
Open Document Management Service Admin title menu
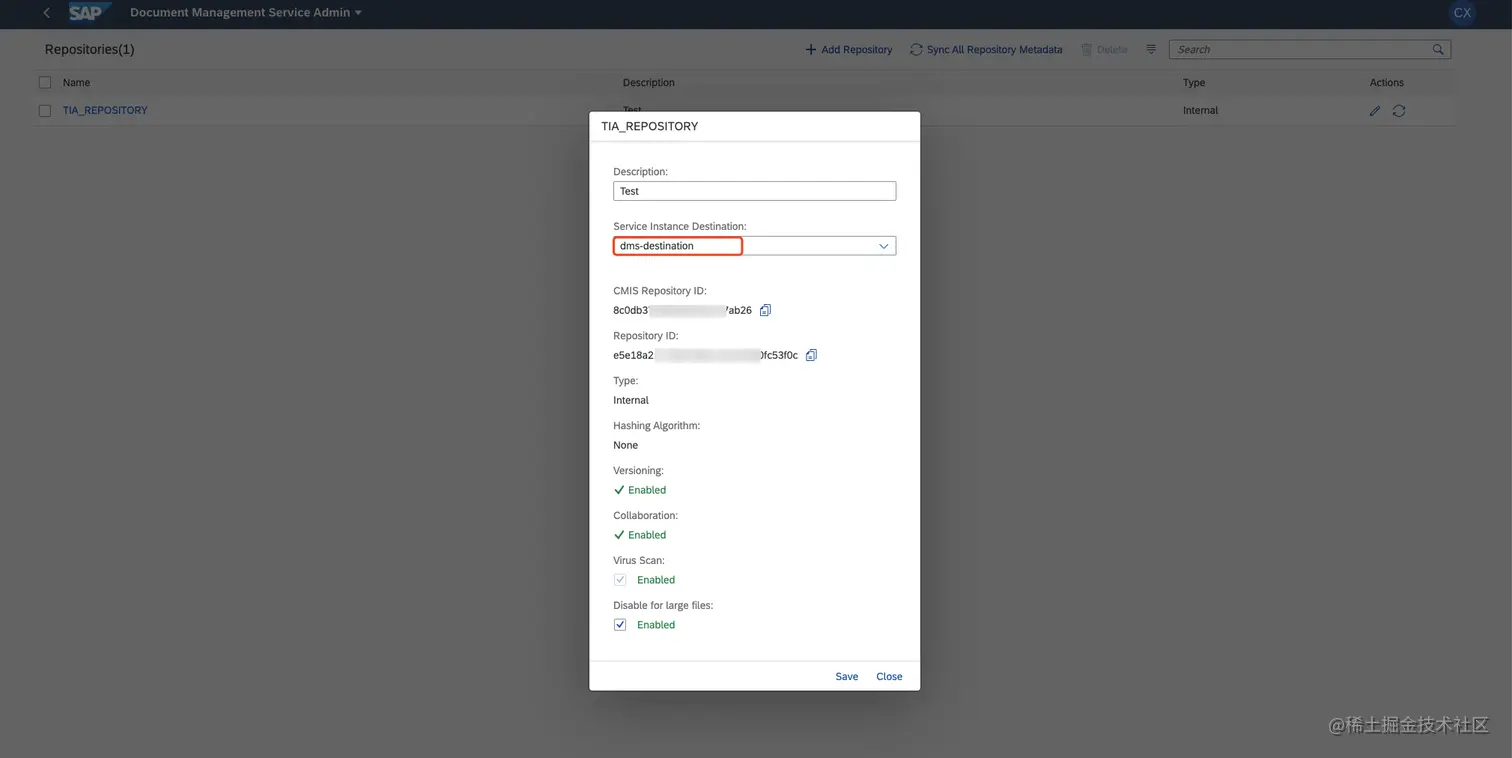(246, 13)
